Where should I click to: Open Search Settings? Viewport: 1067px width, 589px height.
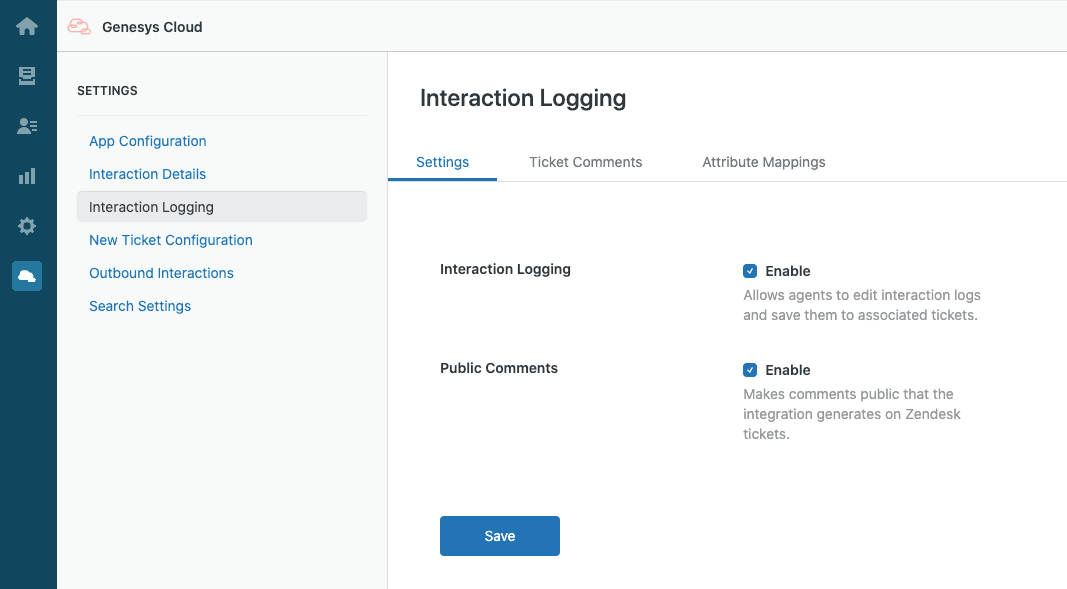pos(140,306)
